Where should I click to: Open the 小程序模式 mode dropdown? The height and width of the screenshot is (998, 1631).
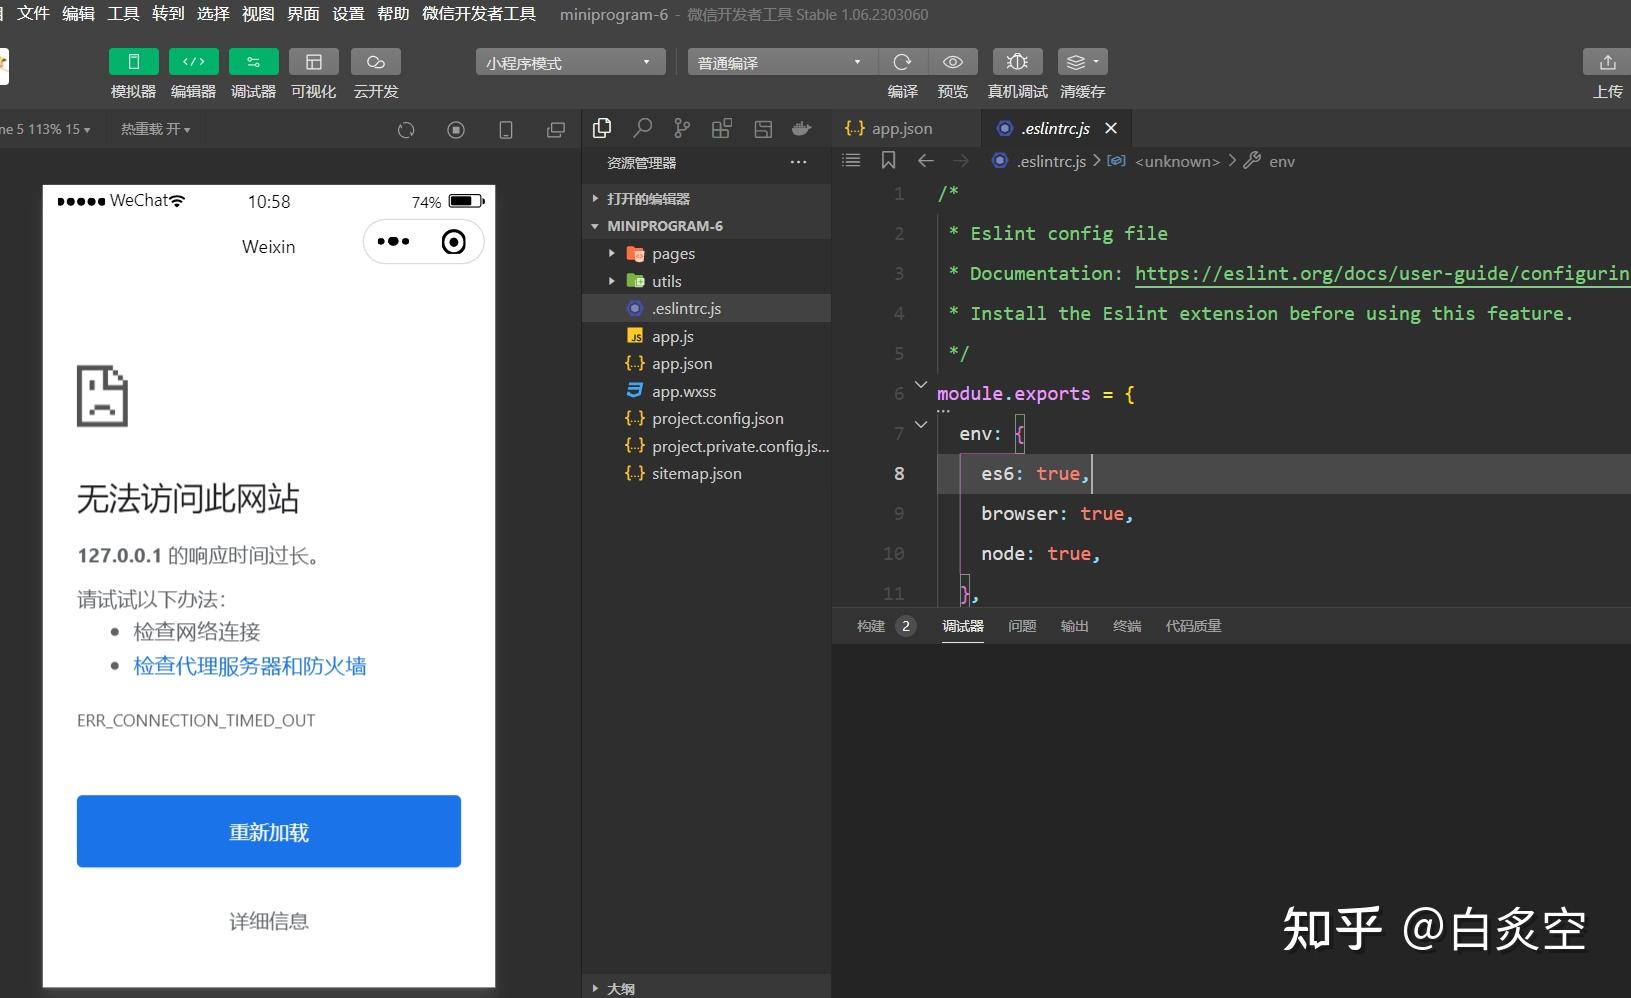(x=570, y=62)
